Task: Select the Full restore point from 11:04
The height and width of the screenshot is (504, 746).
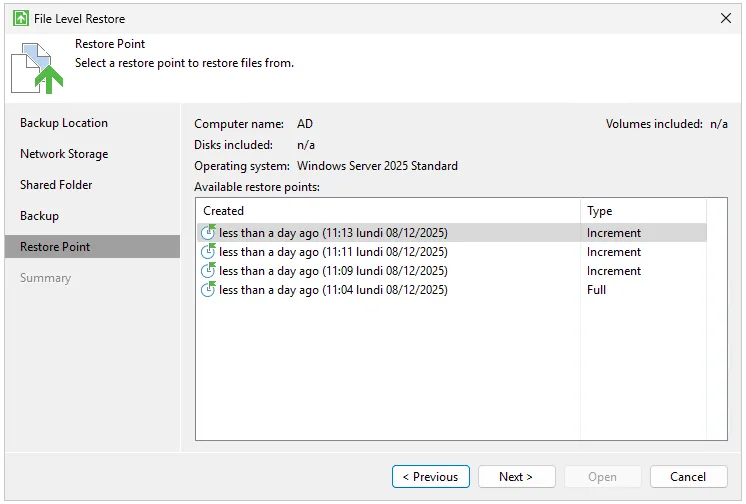Action: pos(333,290)
